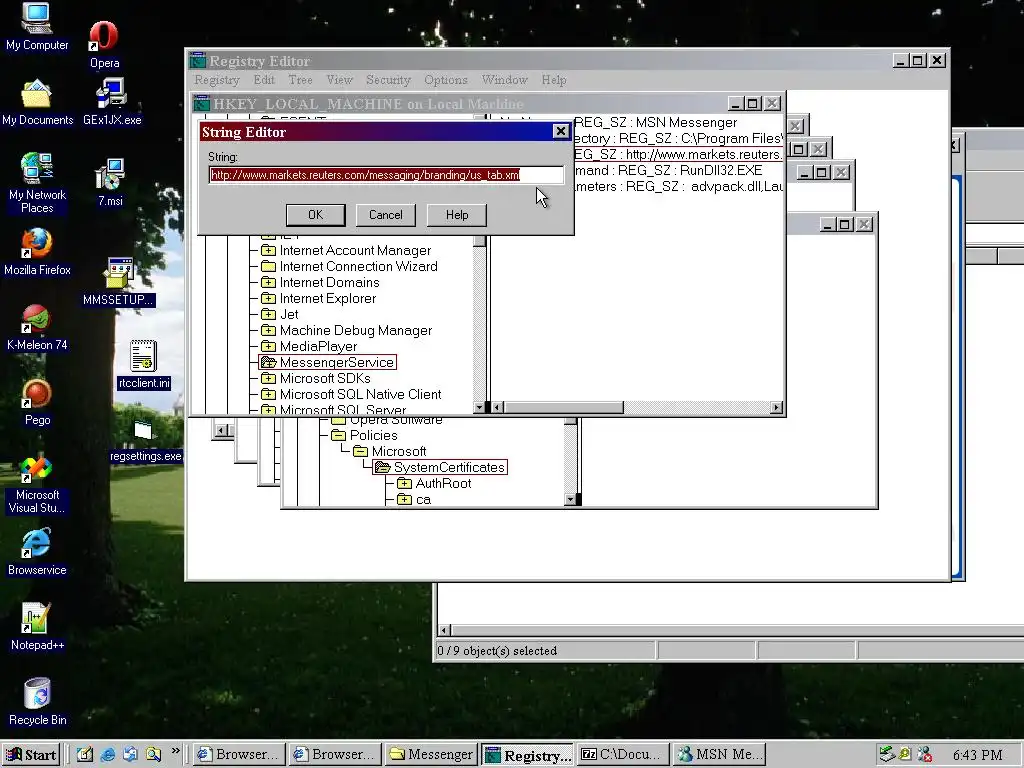Open the Window menu
This screenshot has height=768, width=1024.
[505, 80]
